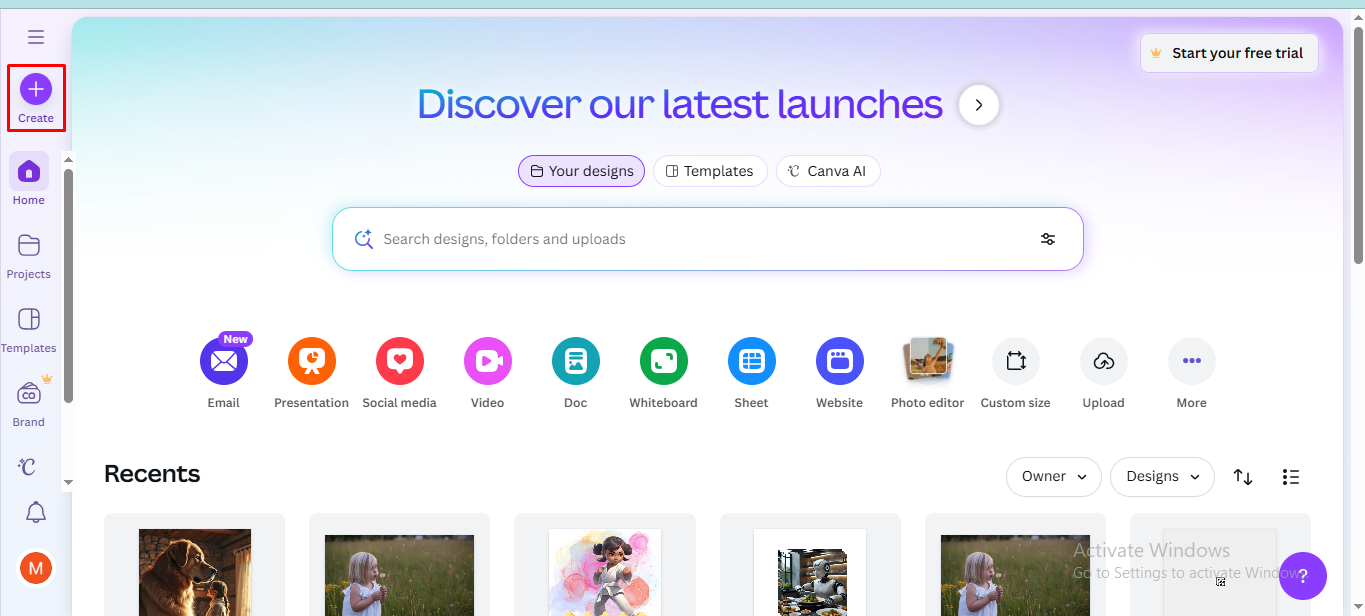Switch to list view for Recents
This screenshot has height=616, width=1365.
pyautogui.click(x=1291, y=477)
